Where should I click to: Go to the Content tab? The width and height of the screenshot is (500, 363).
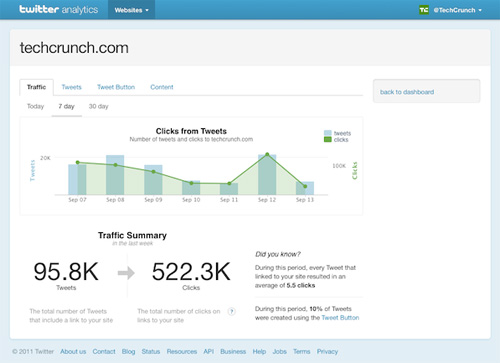162,87
